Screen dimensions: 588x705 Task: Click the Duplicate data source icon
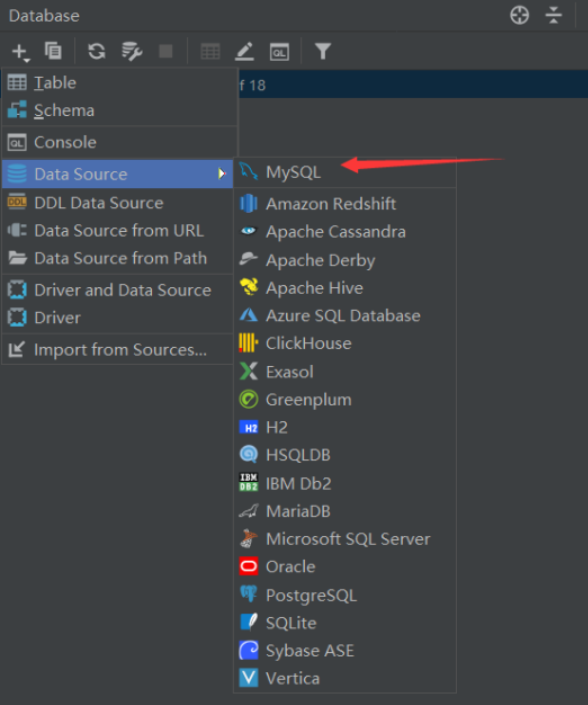click(x=53, y=50)
